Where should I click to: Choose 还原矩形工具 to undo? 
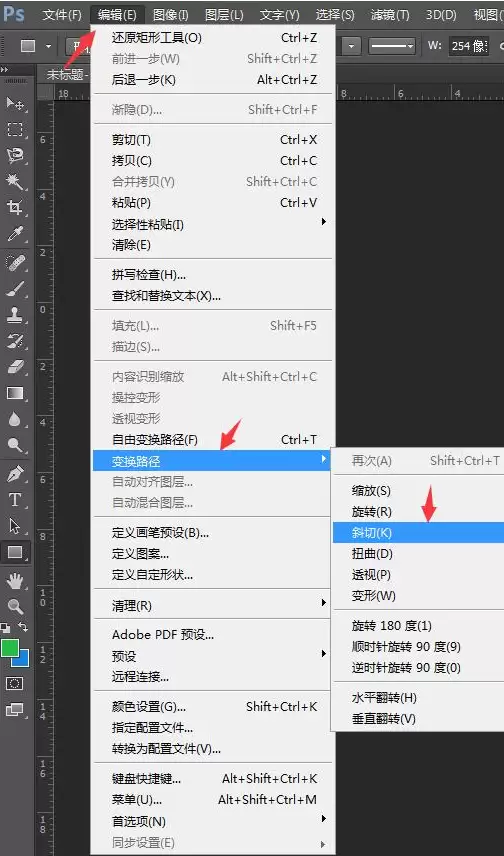click(213, 38)
